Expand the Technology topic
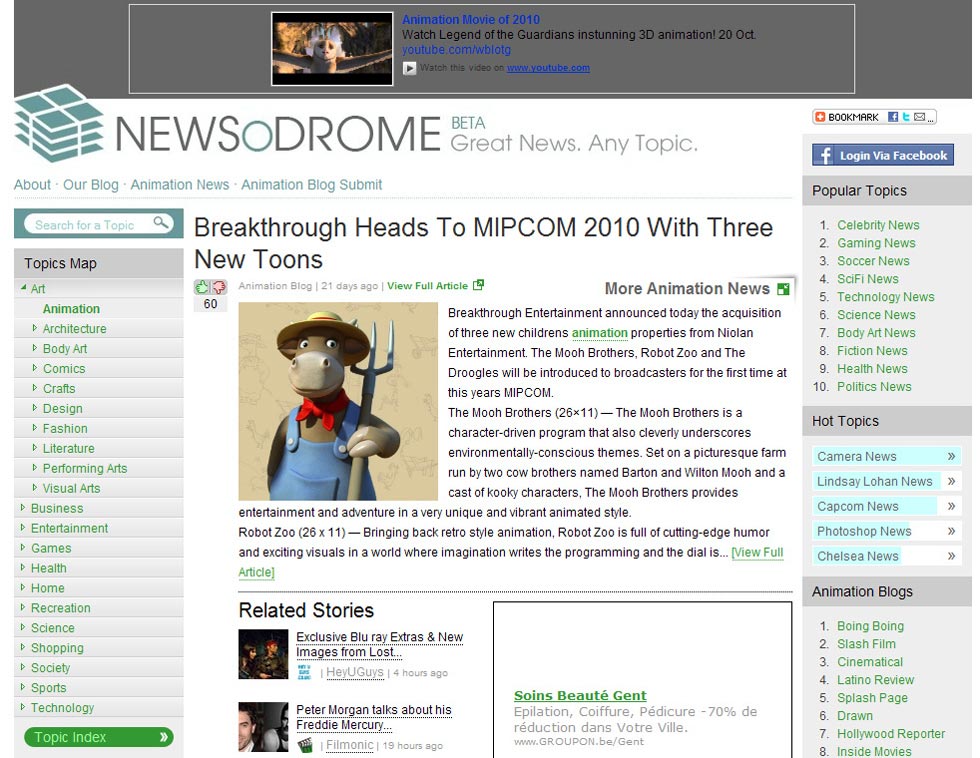 click(x=23, y=707)
